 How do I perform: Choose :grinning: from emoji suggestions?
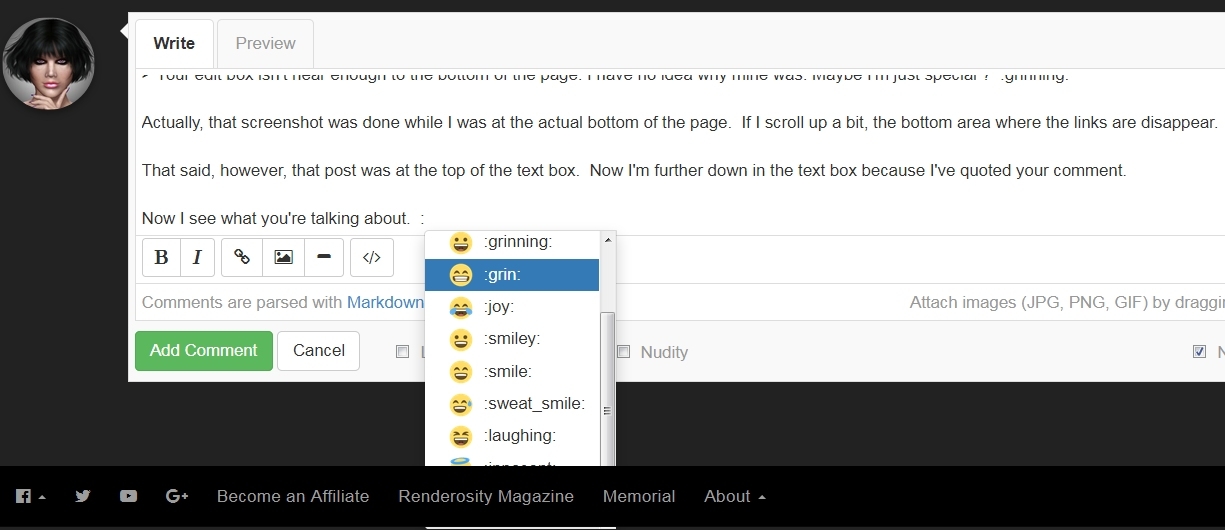[512, 243]
